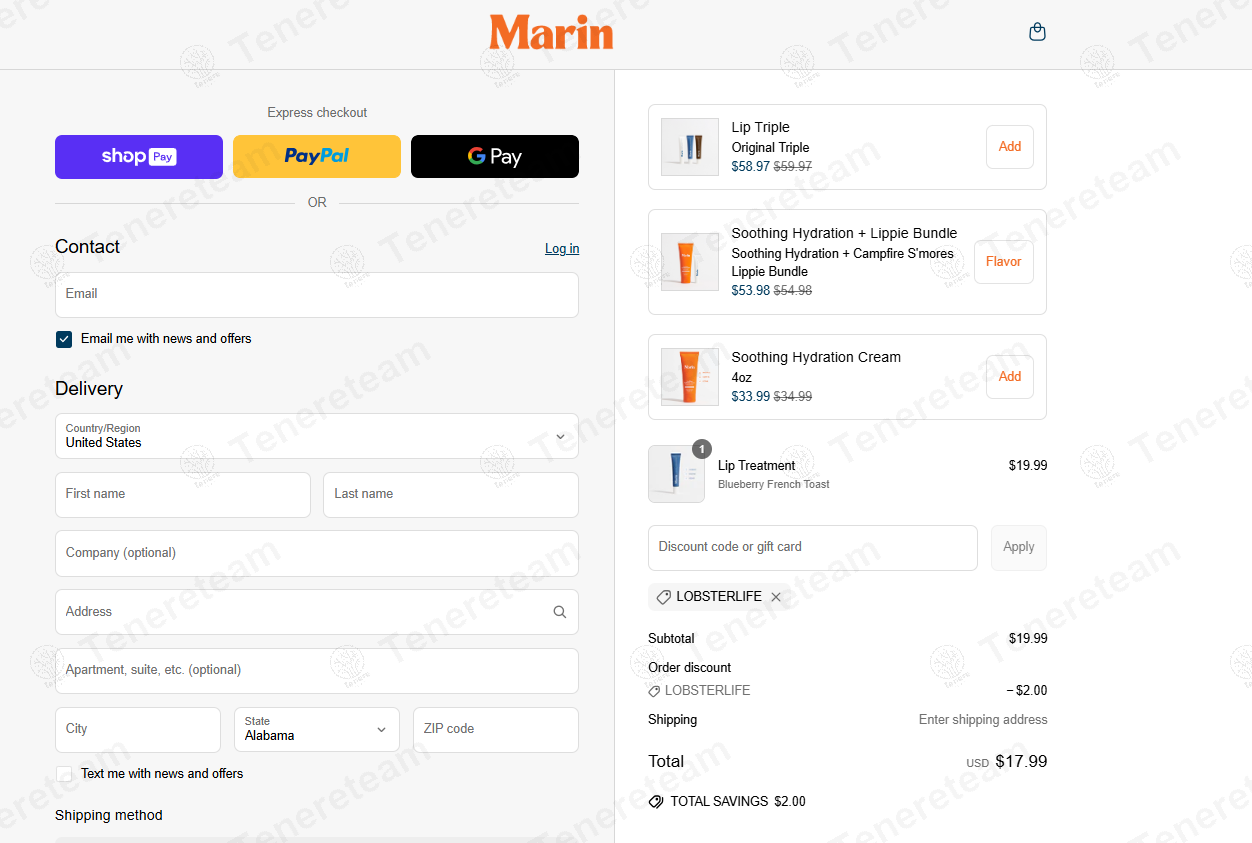Viewport: 1252px width, 843px height.
Task: Pay with PayPal
Action: click(x=317, y=157)
